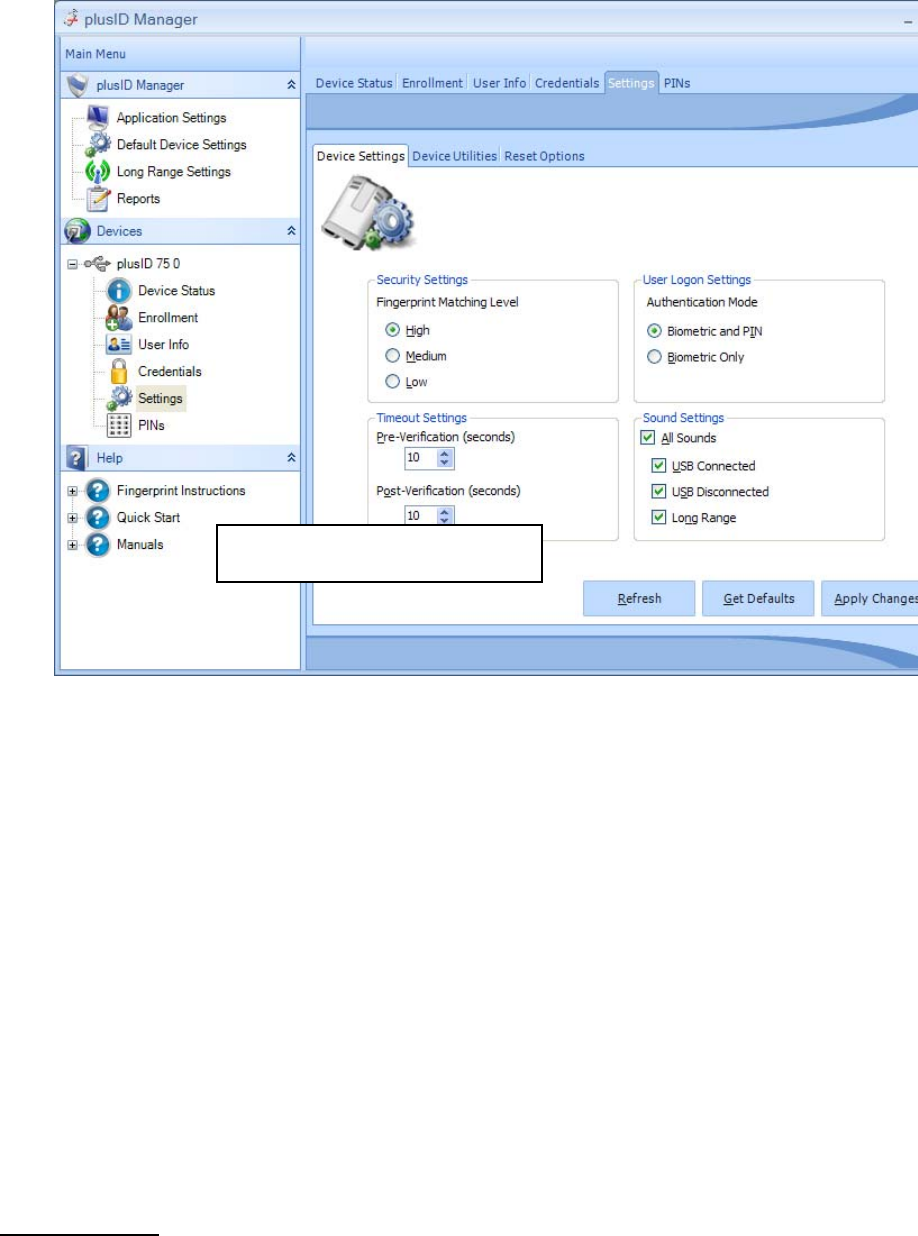The image size is (918, 1236).
Task: Open the Enrollment users icon
Action: pos(119,318)
